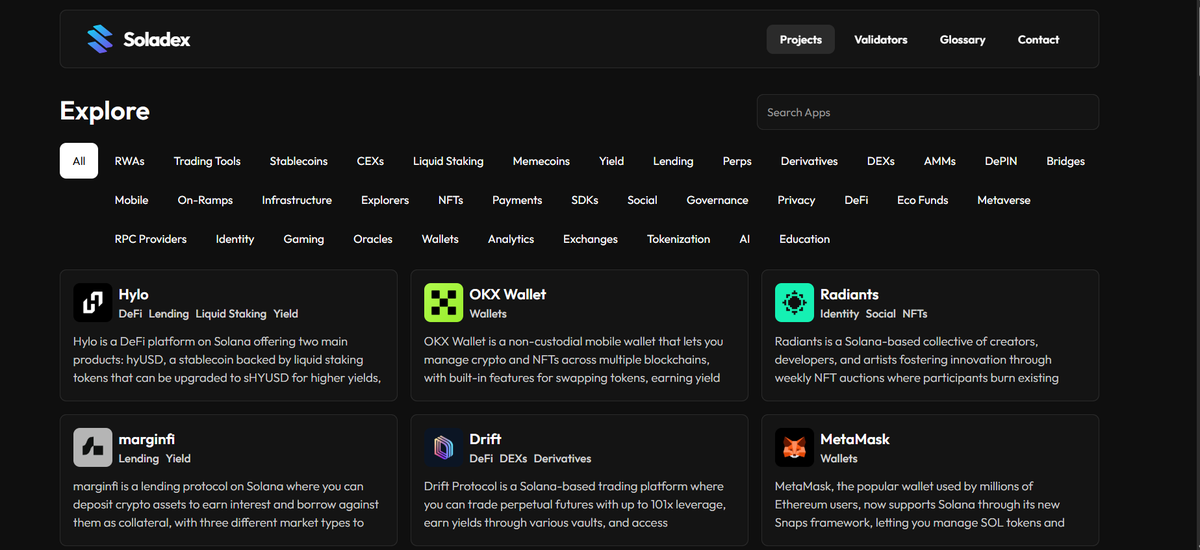Image resolution: width=1200 pixels, height=550 pixels.
Task: Filter by CEXs category
Action: coord(370,161)
